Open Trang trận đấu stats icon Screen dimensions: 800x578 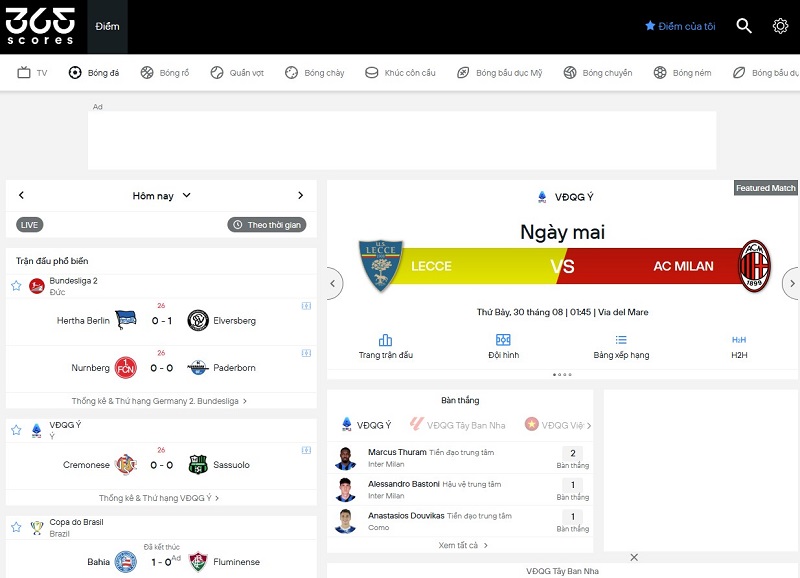coord(385,340)
